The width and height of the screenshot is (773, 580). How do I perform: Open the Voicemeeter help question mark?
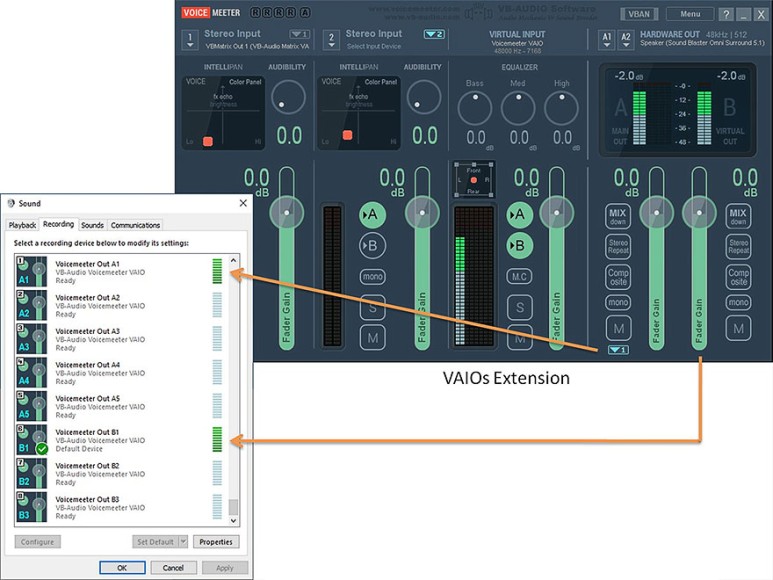click(x=726, y=14)
